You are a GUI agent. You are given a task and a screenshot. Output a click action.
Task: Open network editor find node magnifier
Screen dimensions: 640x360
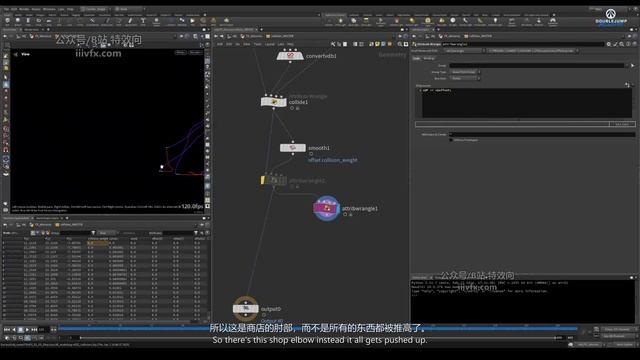(400, 44)
